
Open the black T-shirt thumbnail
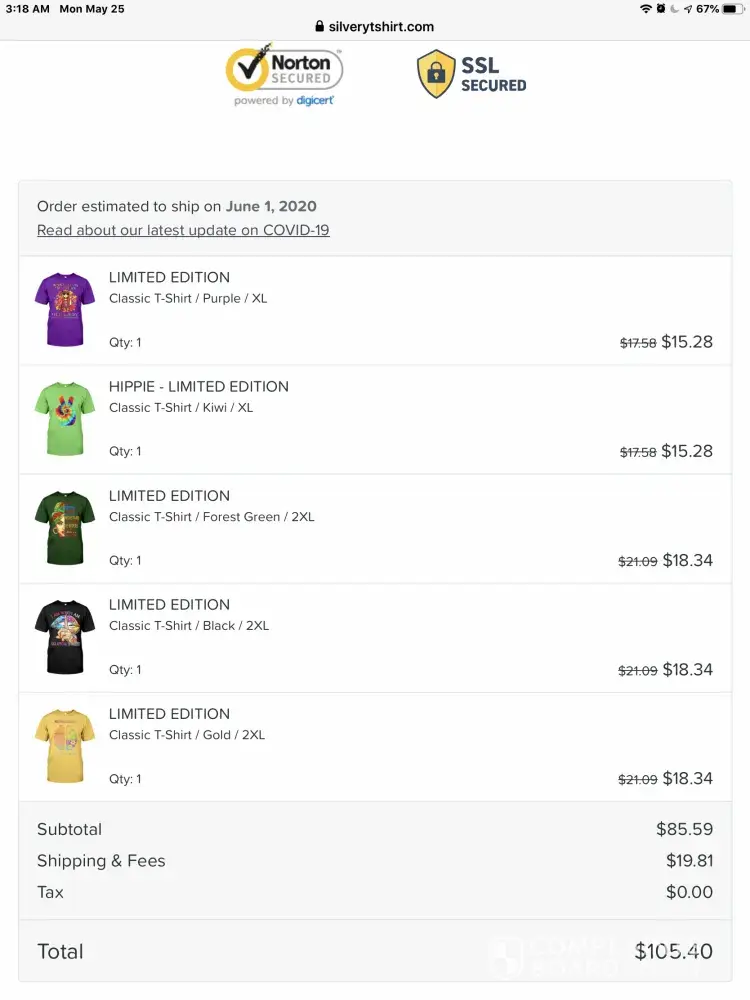click(64, 637)
